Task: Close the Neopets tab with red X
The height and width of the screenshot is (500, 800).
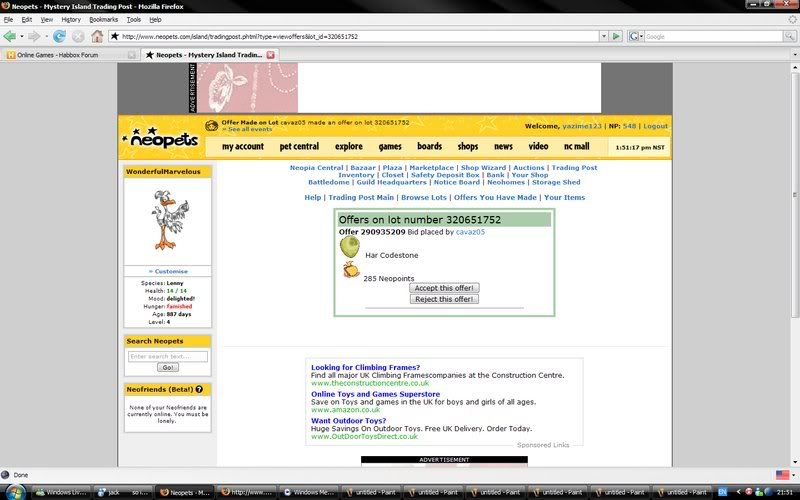Action: (x=270, y=54)
